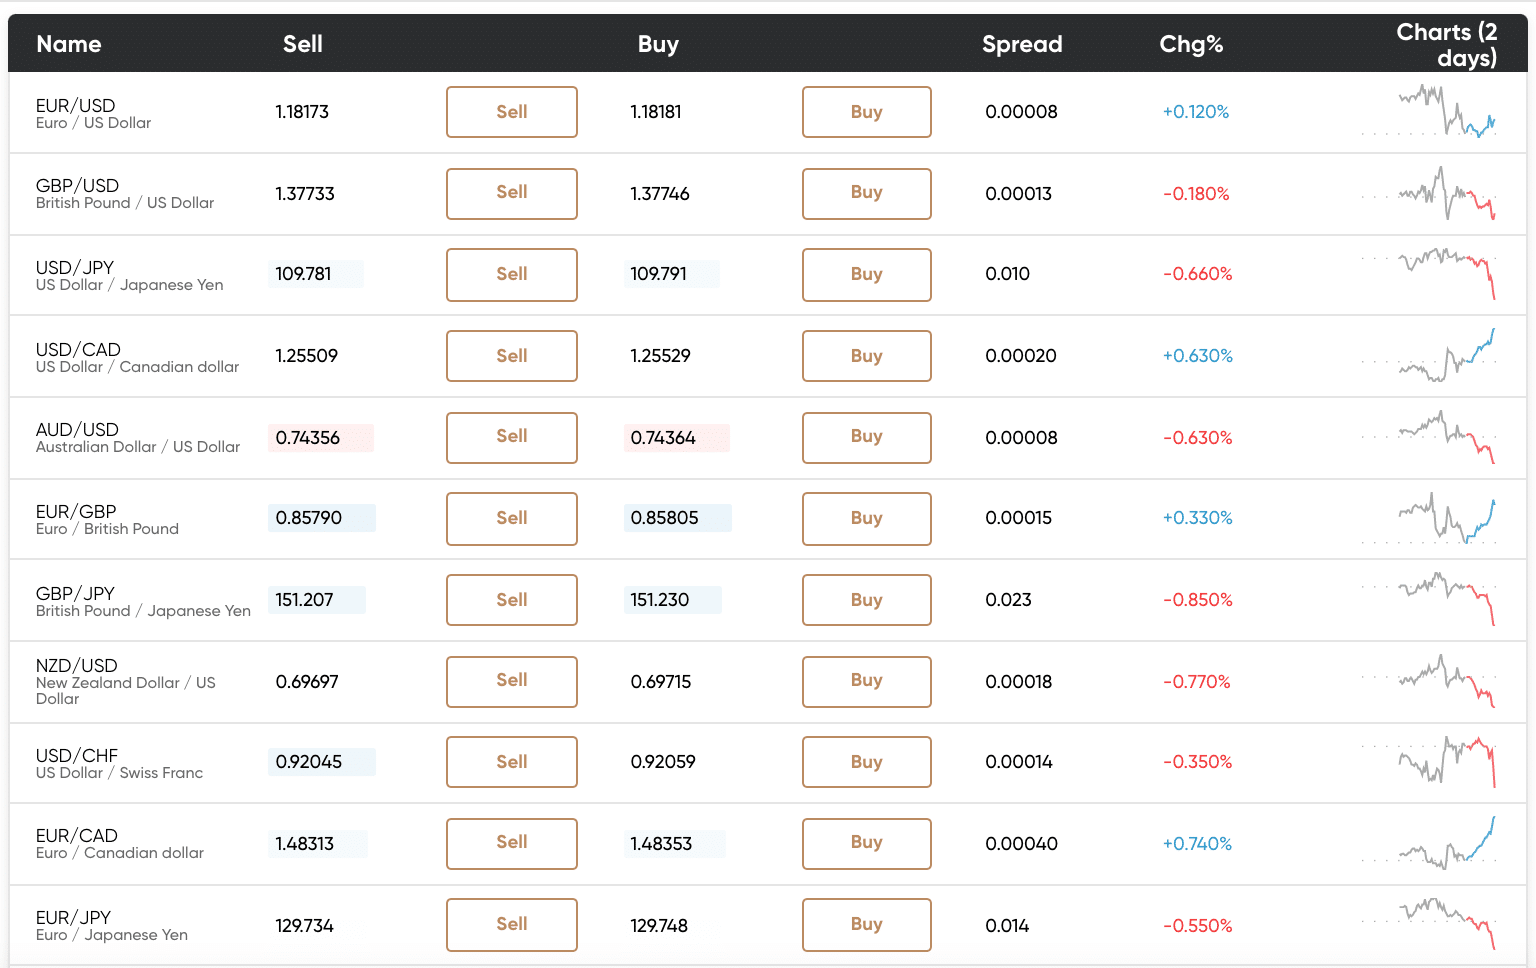Screen dimensions: 1536x968
Task: Click the Chg% column header
Action: 1191,44
